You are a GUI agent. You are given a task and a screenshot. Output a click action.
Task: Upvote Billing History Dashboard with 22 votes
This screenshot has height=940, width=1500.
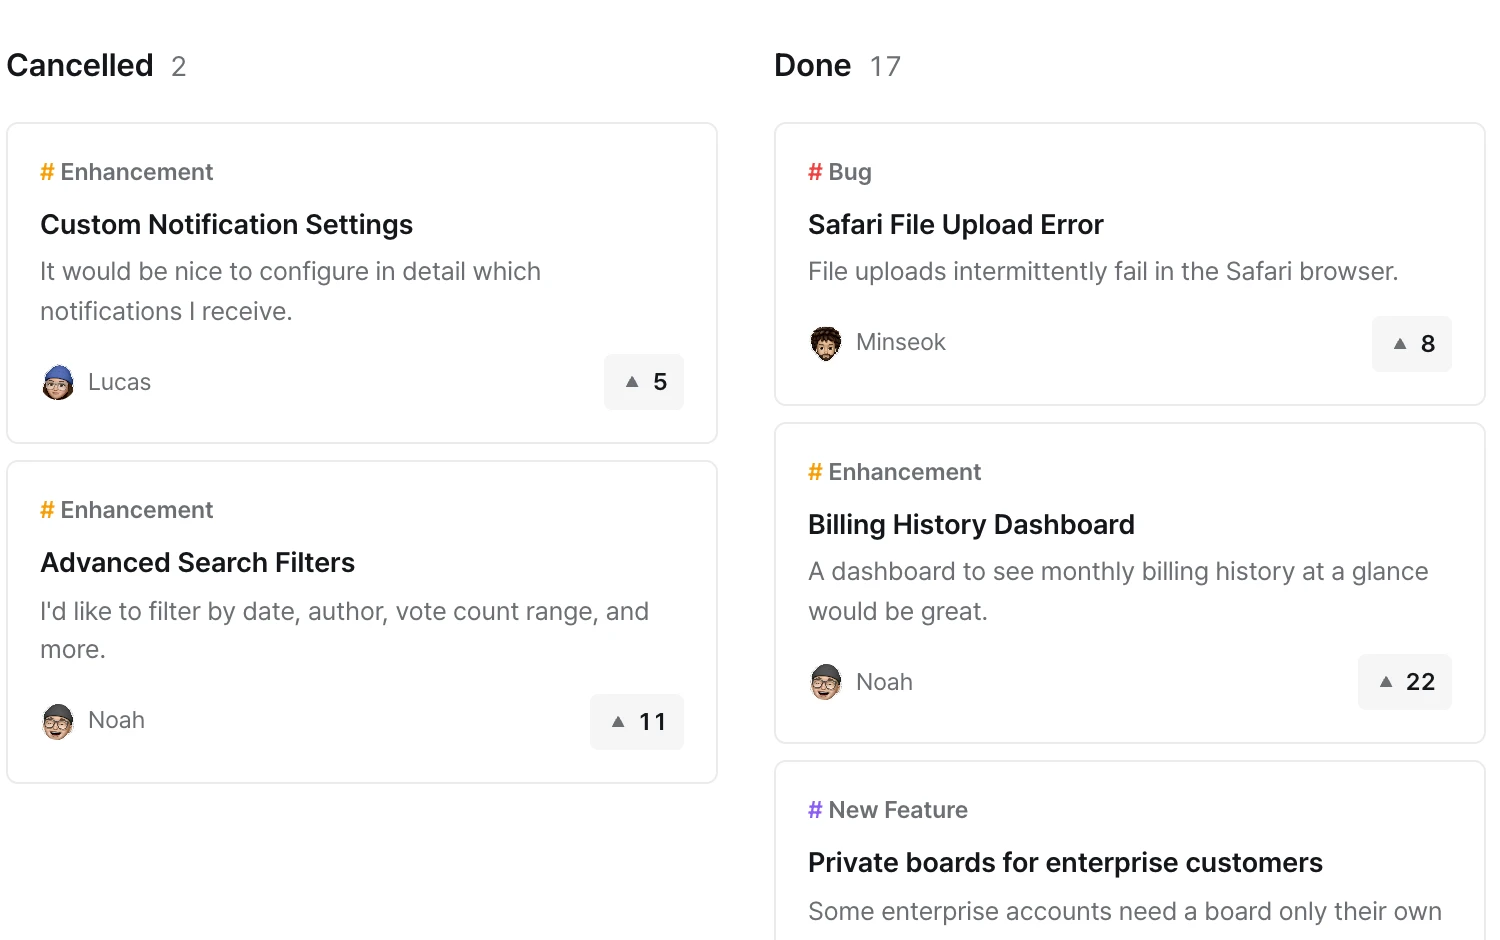1405,682
